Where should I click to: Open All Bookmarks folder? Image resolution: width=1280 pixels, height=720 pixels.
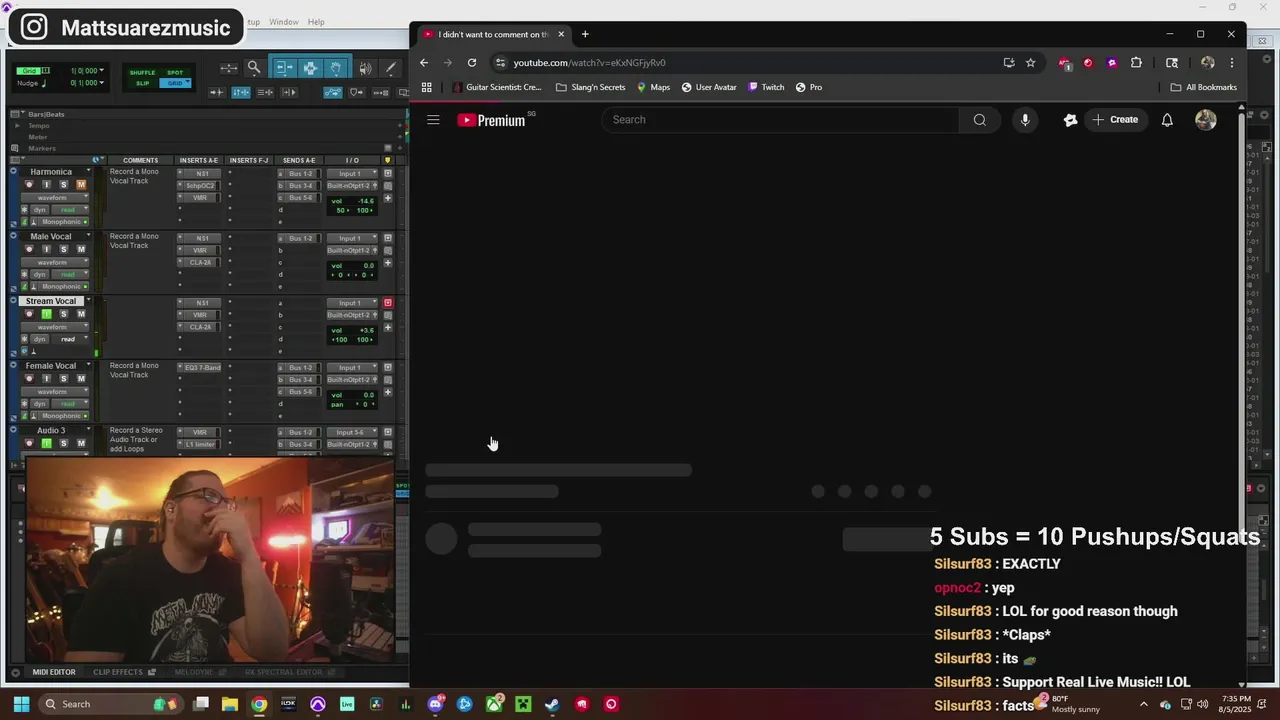pos(1203,87)
